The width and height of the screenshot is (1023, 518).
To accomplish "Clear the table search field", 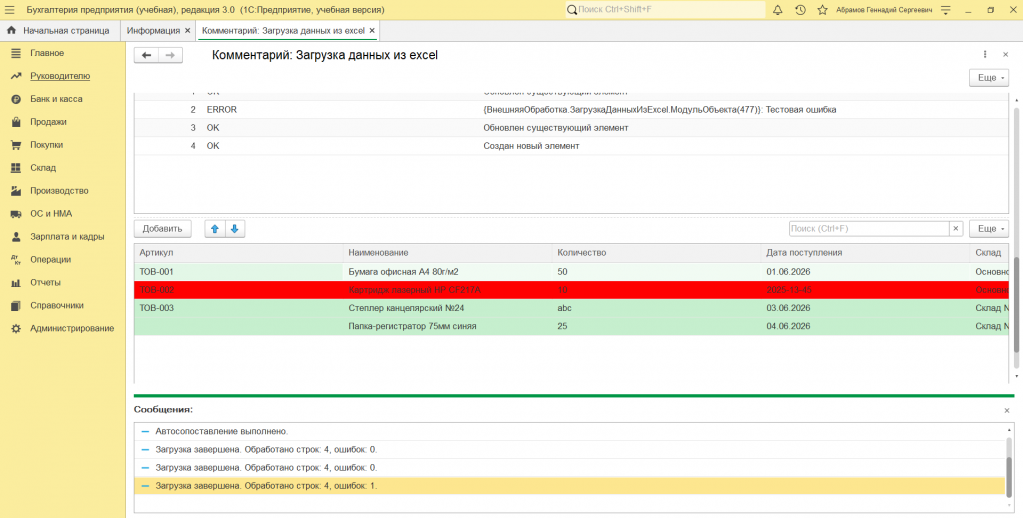I will [956, 229].
